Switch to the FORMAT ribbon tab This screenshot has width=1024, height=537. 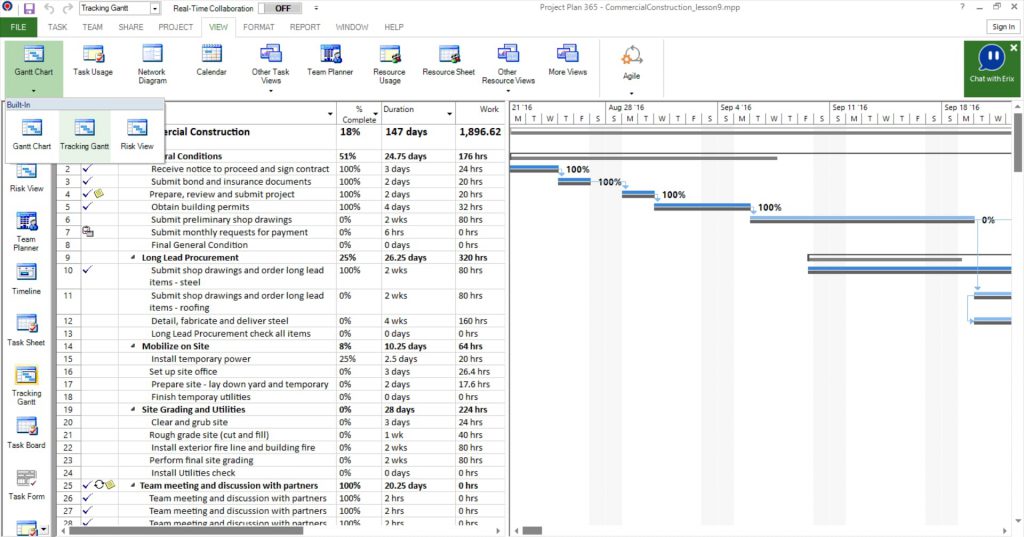click(258, 27)
